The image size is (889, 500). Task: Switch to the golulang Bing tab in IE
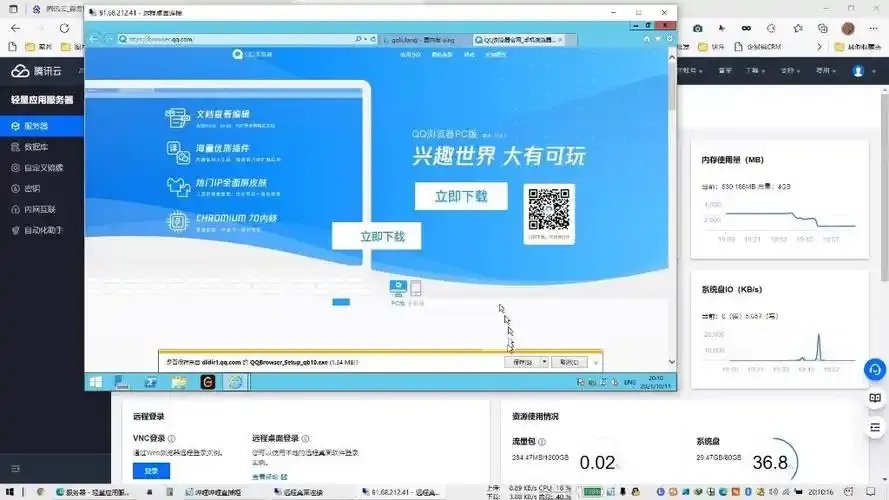(424, 40)
